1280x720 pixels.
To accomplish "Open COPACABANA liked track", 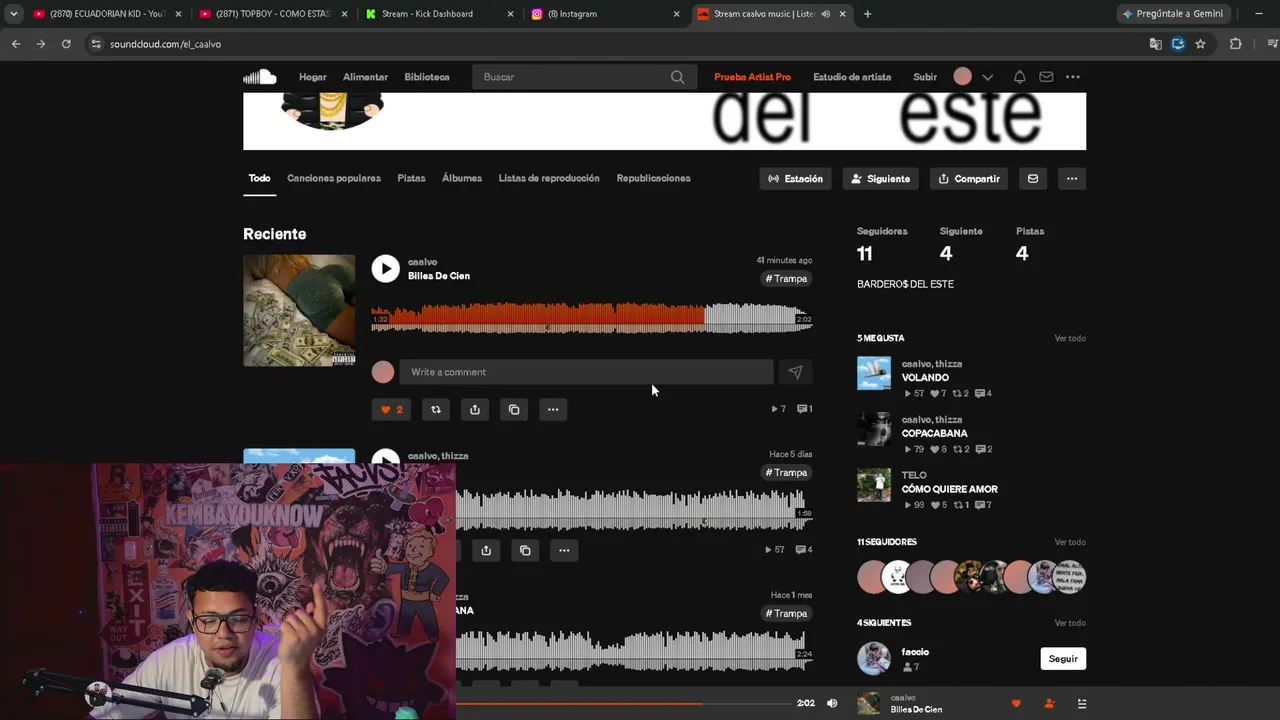I will pos(934,434).
